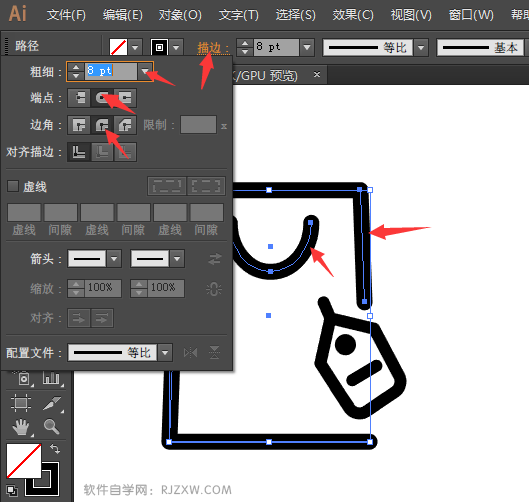Align stroke to center in 对齐描边
Image resolution: width=529 pixels, height=502 pixels.
pyautogui.click(x=79, y=152)
